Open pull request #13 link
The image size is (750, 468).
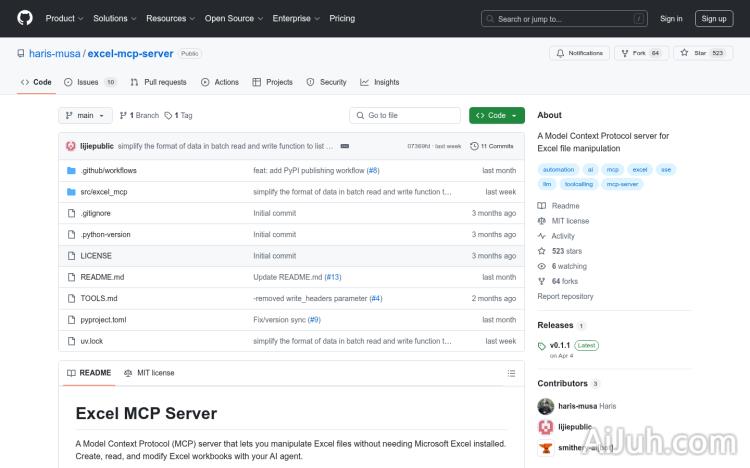tap(333, 277)
